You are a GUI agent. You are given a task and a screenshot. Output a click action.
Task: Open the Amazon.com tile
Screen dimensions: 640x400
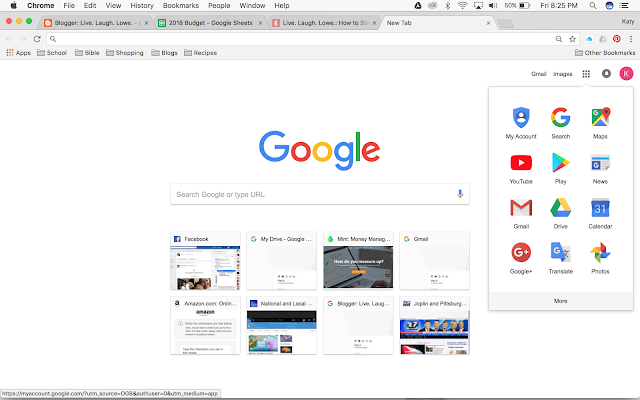point(205,325)
